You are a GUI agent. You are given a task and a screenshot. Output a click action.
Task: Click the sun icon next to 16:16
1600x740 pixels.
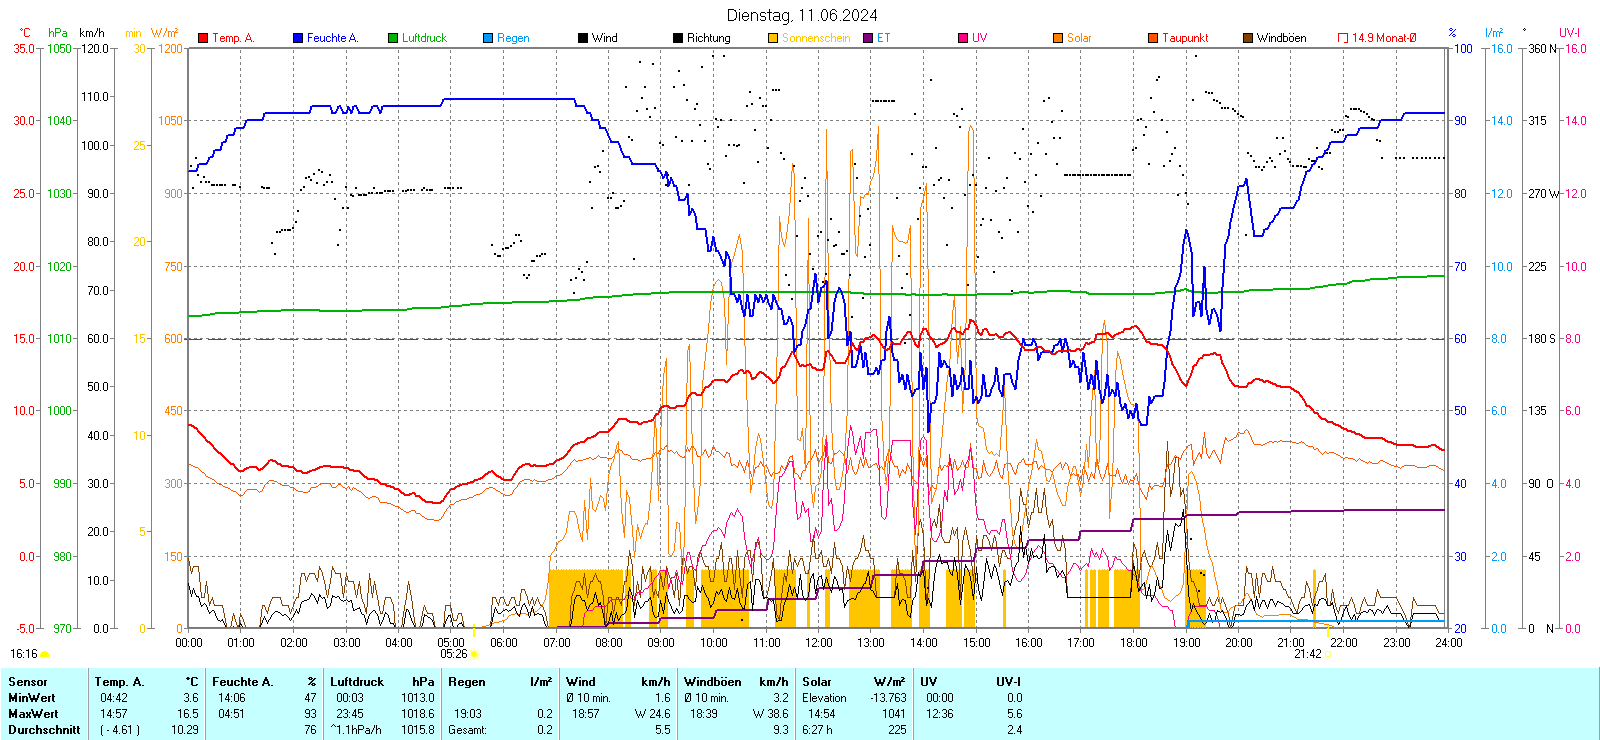click(x=45, y=654)
